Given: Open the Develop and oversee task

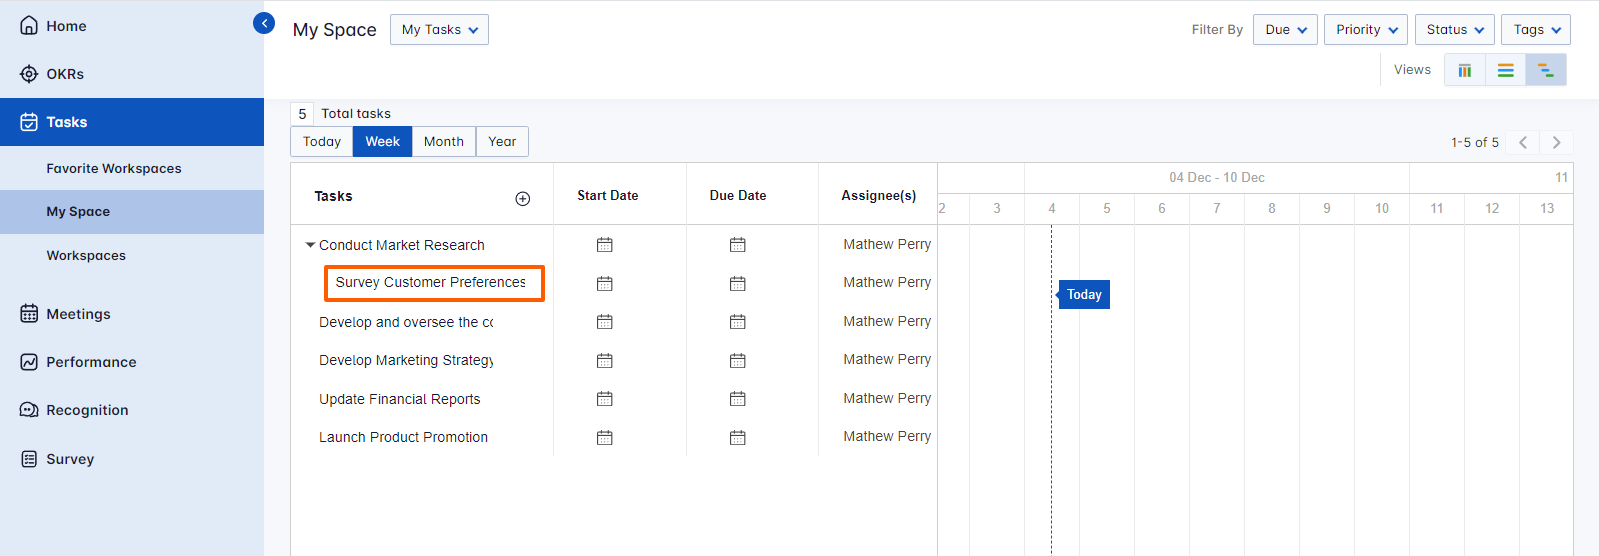Looking at the screenshot, I should (x=406, y=322).
